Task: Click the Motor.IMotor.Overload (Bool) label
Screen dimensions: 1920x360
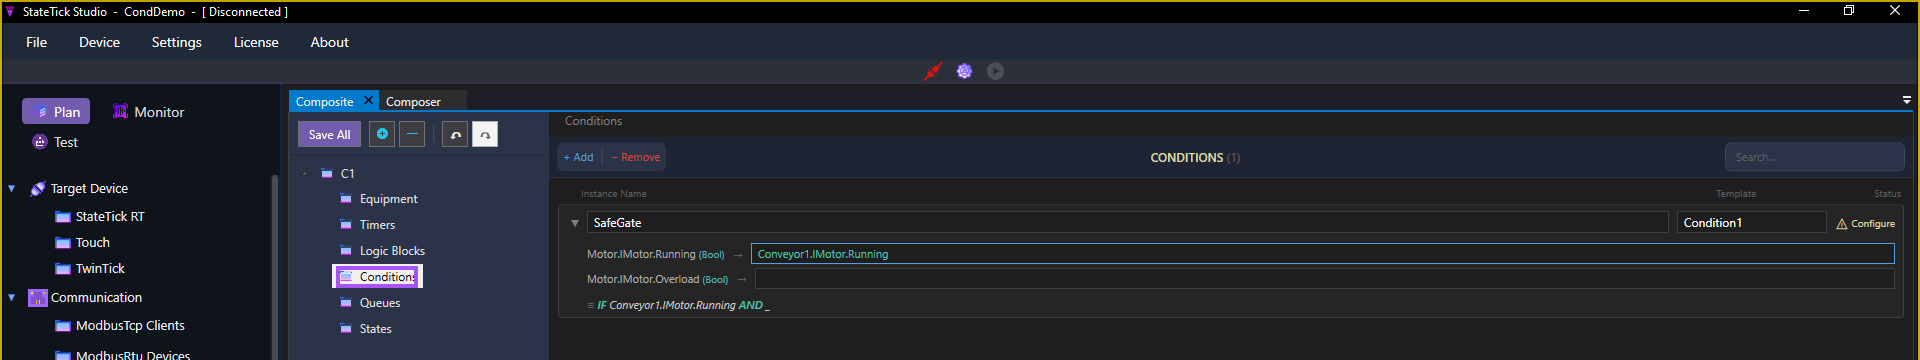Action: pos(657,279)
